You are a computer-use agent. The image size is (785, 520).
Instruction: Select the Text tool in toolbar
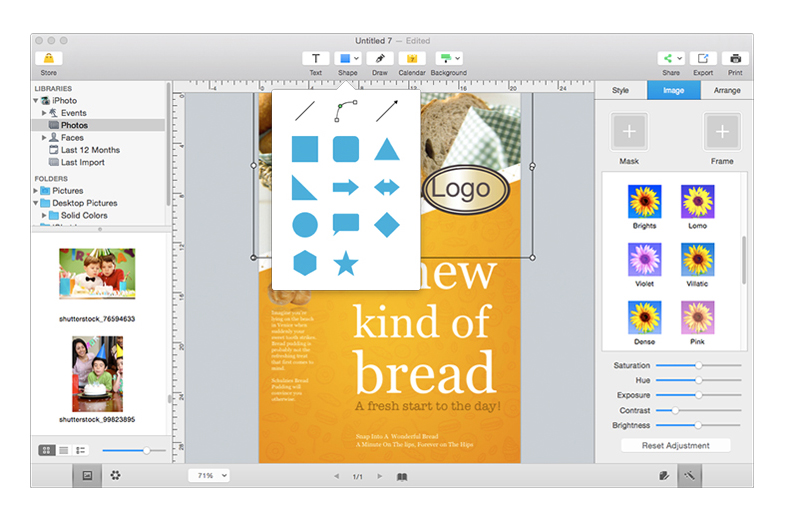point(316,59)
